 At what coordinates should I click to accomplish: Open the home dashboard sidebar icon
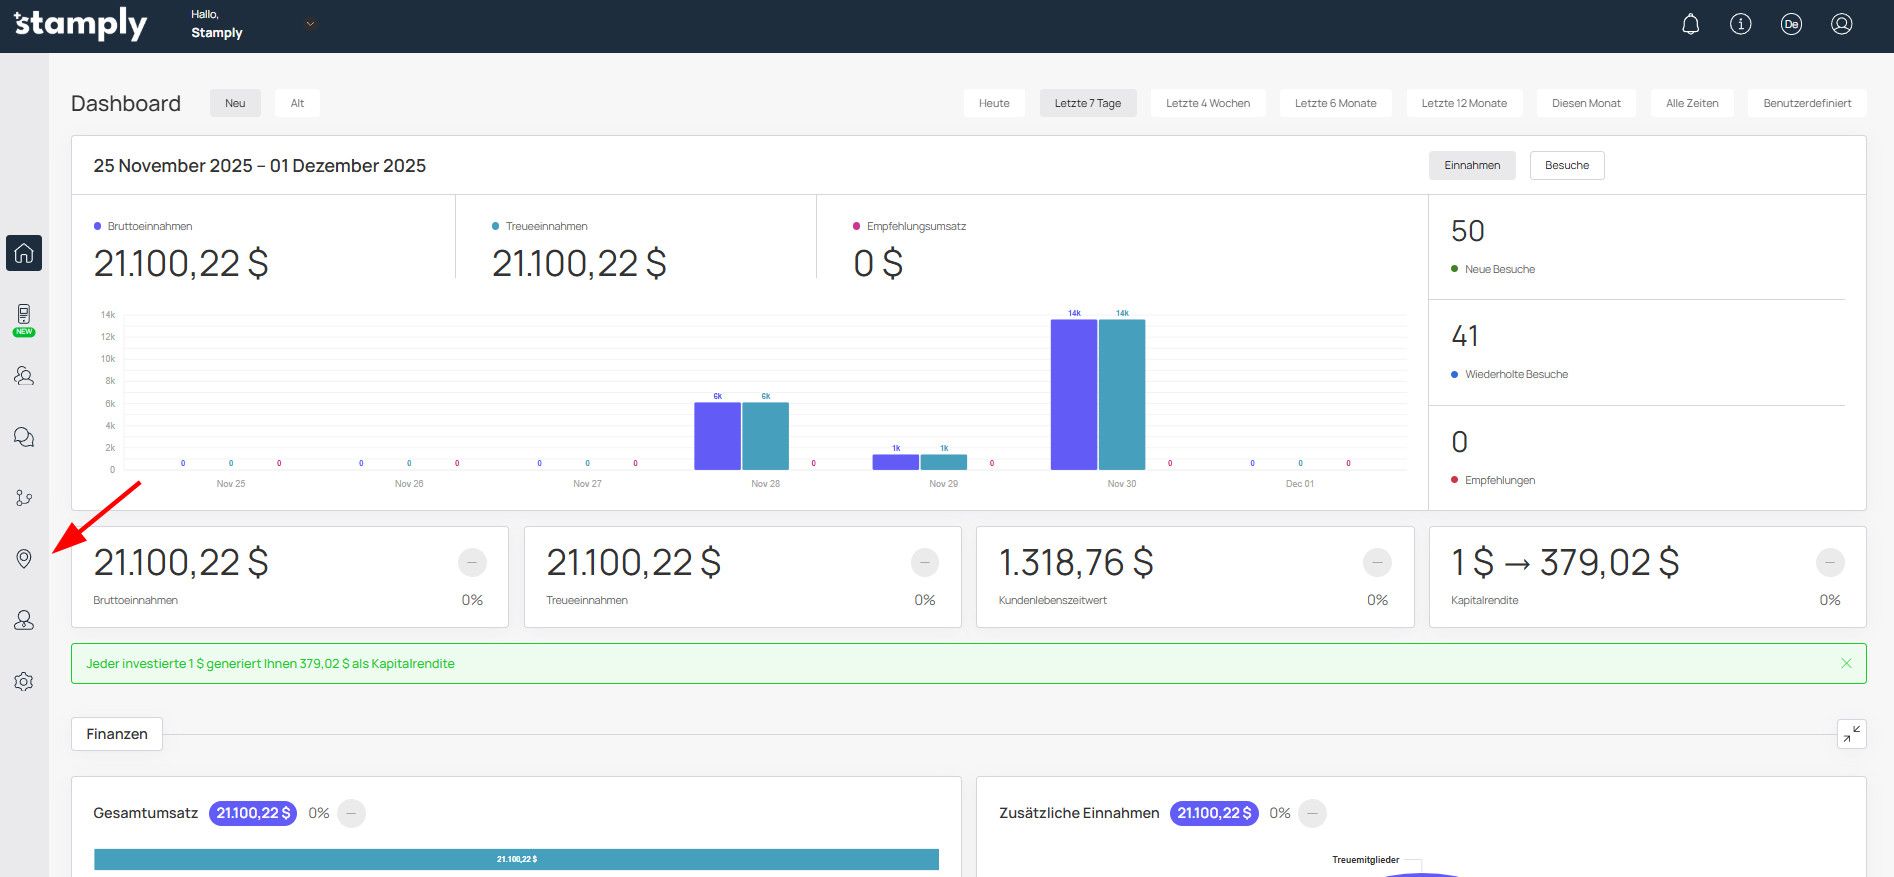tap(24, 253)
